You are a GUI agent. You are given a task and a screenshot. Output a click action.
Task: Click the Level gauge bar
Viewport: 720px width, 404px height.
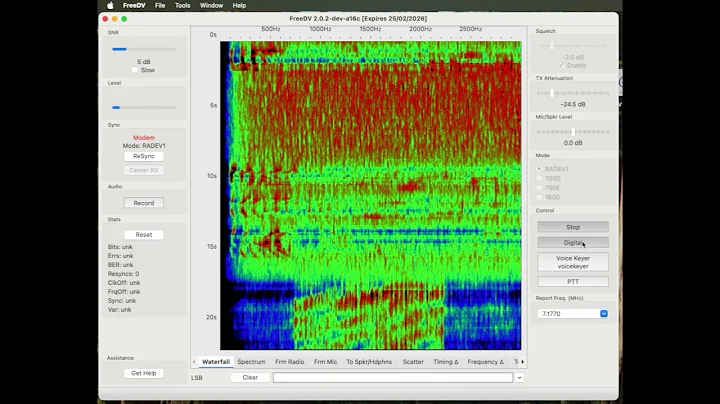point(144,107)
